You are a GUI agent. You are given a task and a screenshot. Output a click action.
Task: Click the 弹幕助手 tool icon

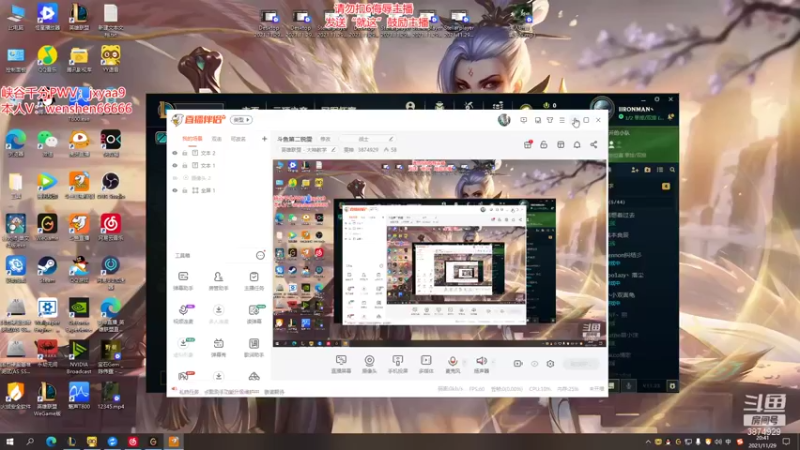(183, 277)
